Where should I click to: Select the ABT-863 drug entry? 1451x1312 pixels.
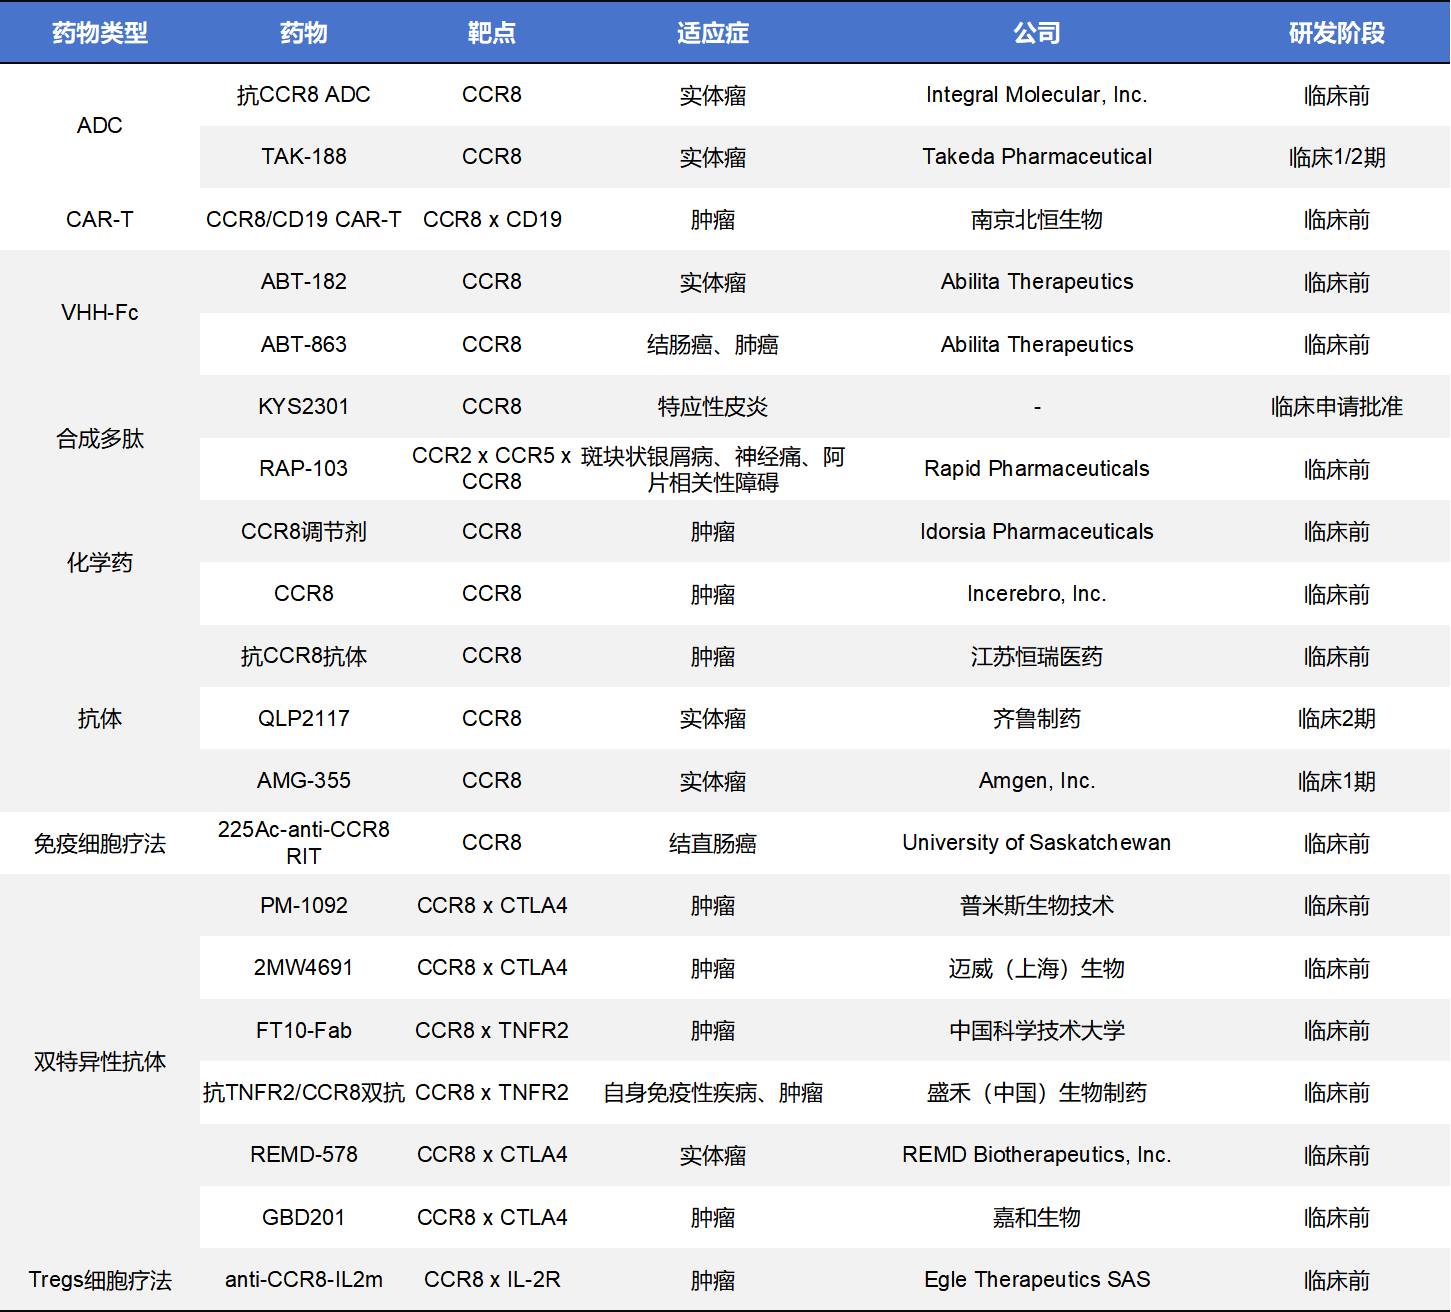click(303, 345)
